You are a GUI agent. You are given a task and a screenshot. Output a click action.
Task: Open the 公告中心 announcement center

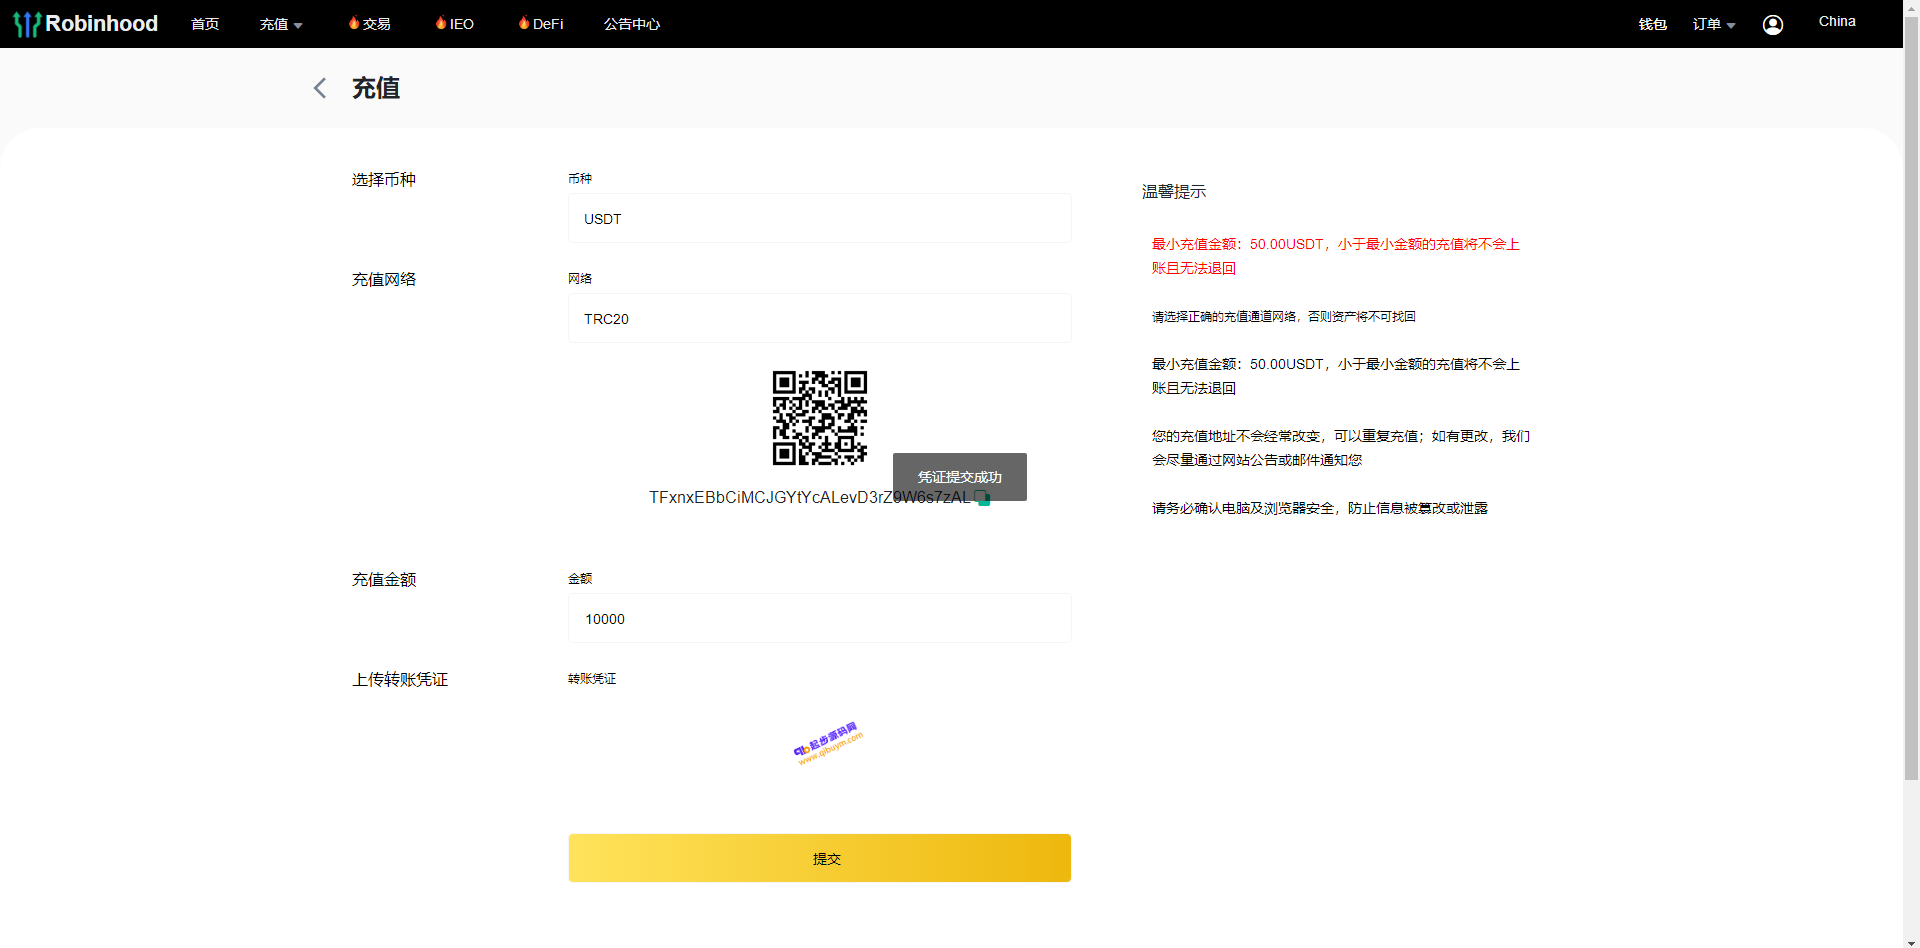pyautogui.click(x=631, y=24)
